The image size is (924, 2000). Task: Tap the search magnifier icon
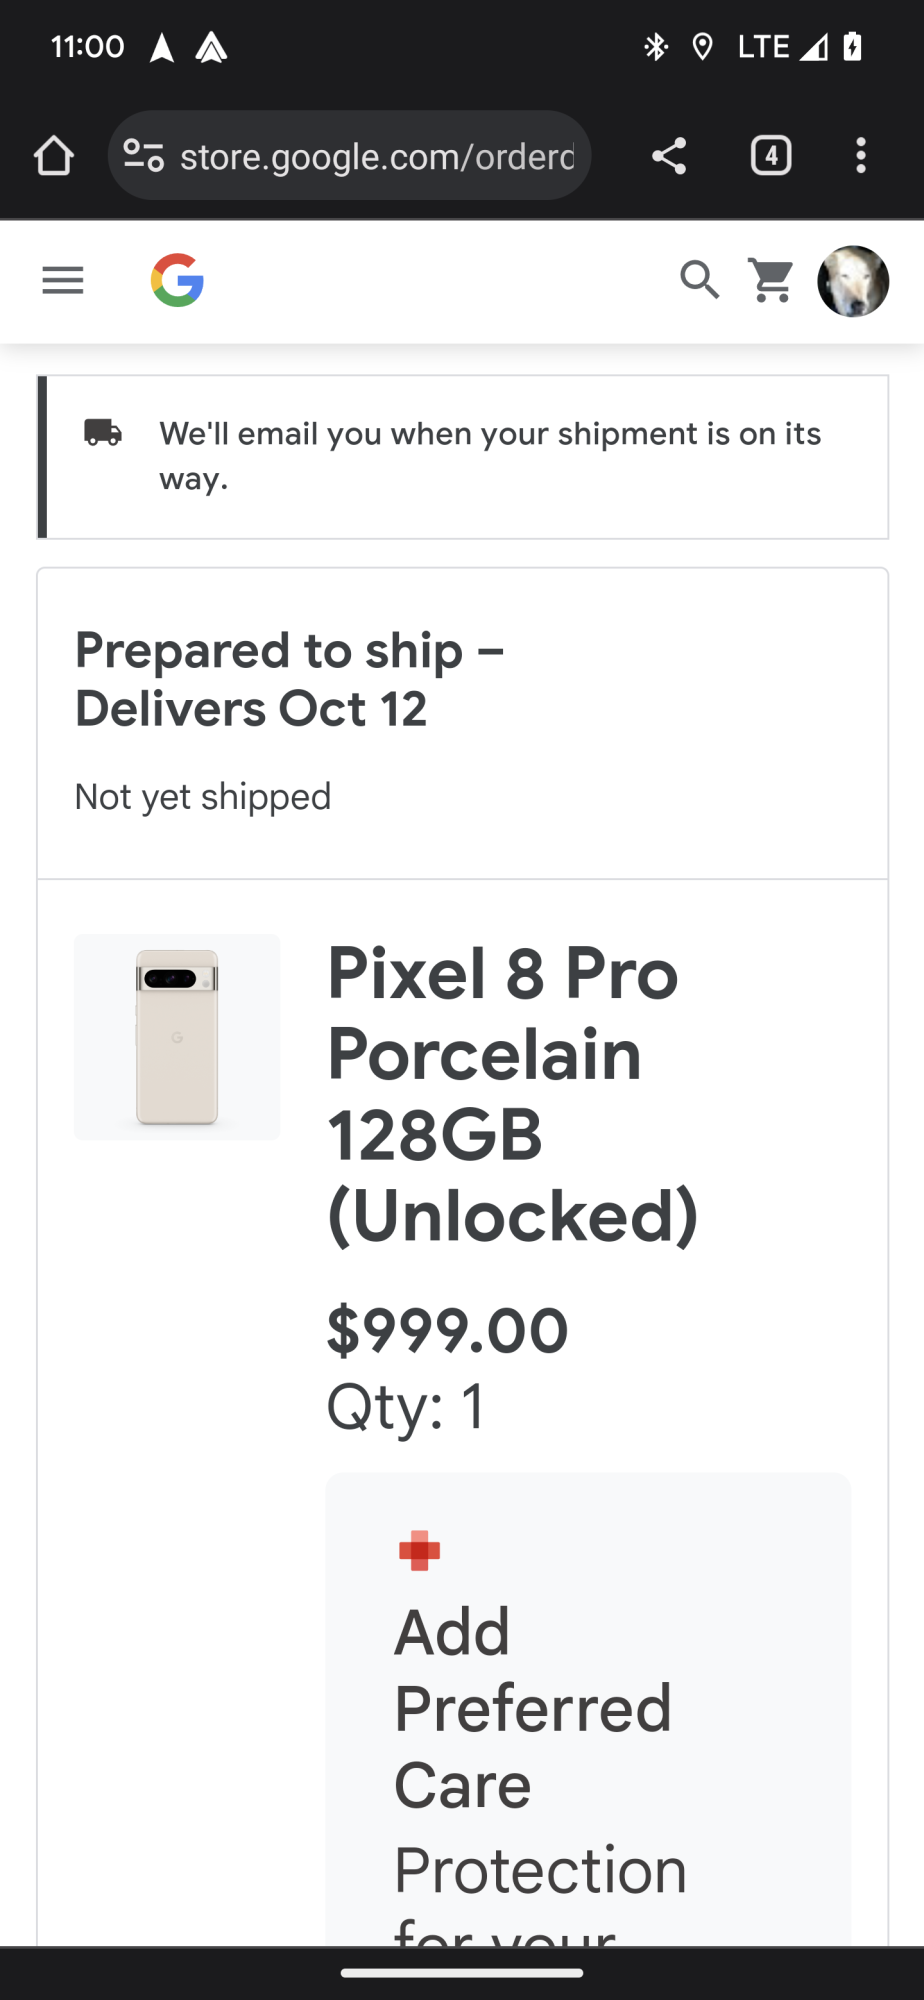[699, 281]
